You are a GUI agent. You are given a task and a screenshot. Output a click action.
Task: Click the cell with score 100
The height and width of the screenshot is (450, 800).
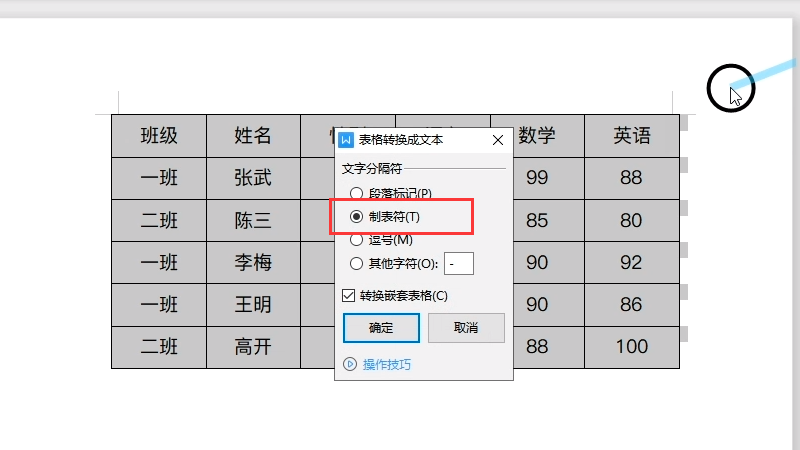(x=632, y=347)
